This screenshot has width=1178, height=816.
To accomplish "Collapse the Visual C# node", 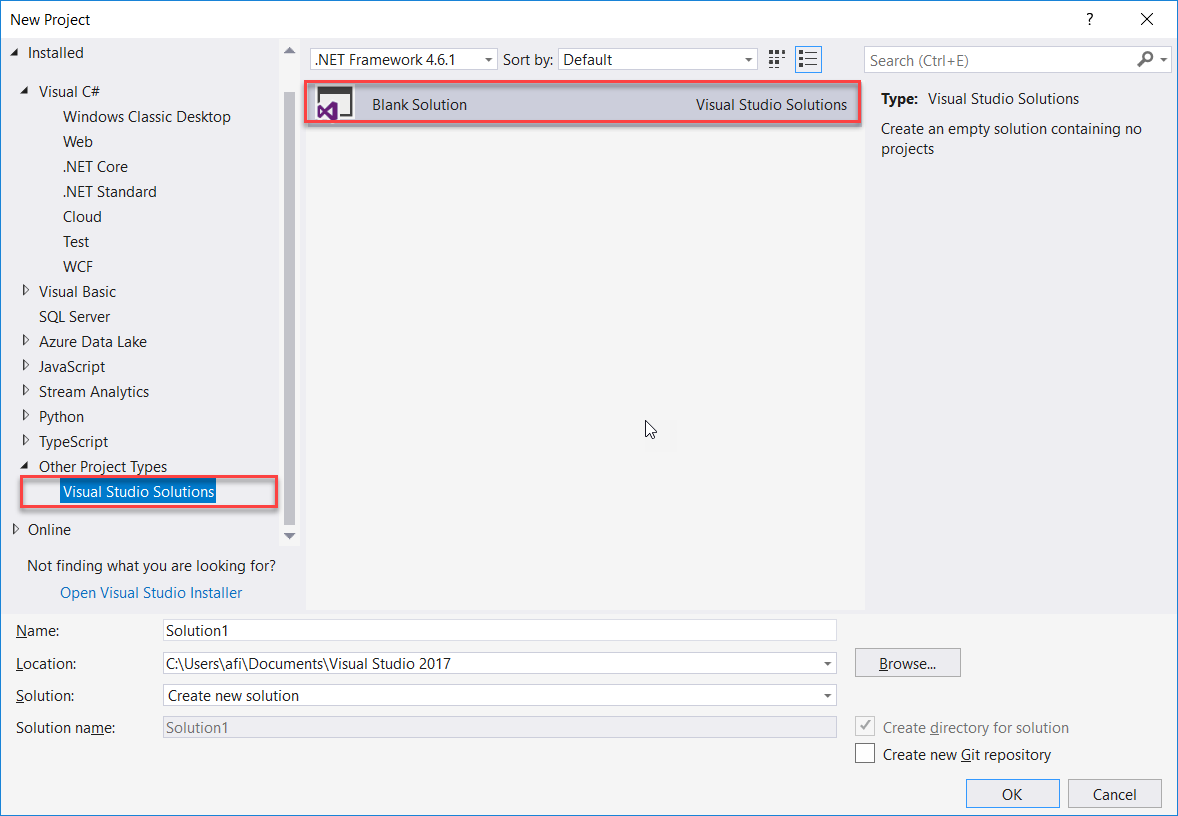I will 25,91.
